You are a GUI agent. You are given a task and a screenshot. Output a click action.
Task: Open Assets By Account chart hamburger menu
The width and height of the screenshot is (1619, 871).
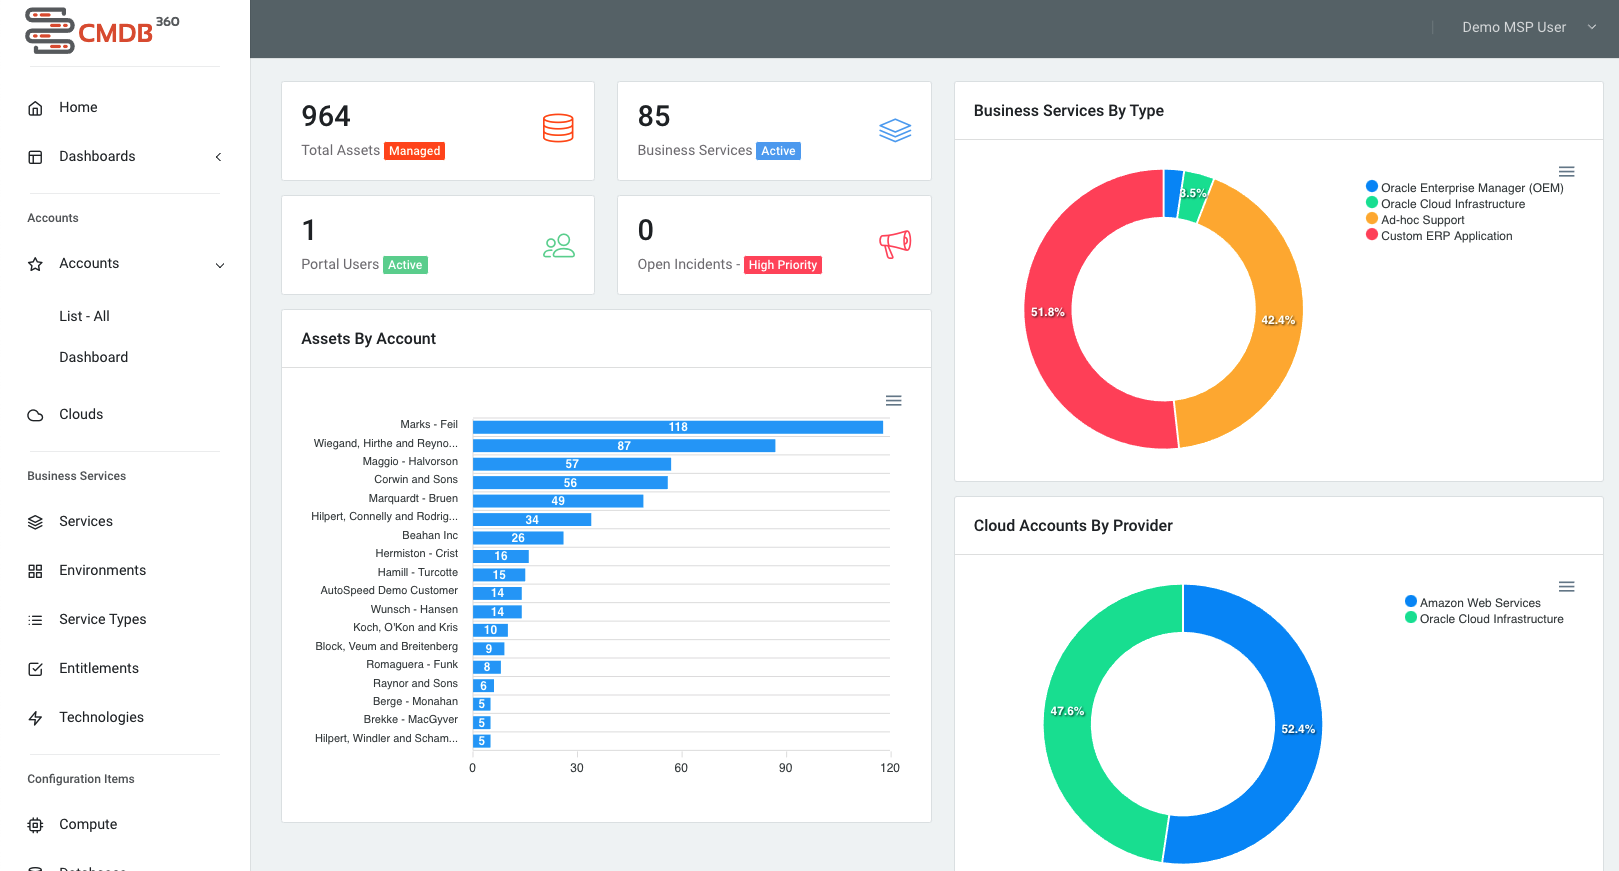coord(894,400)
